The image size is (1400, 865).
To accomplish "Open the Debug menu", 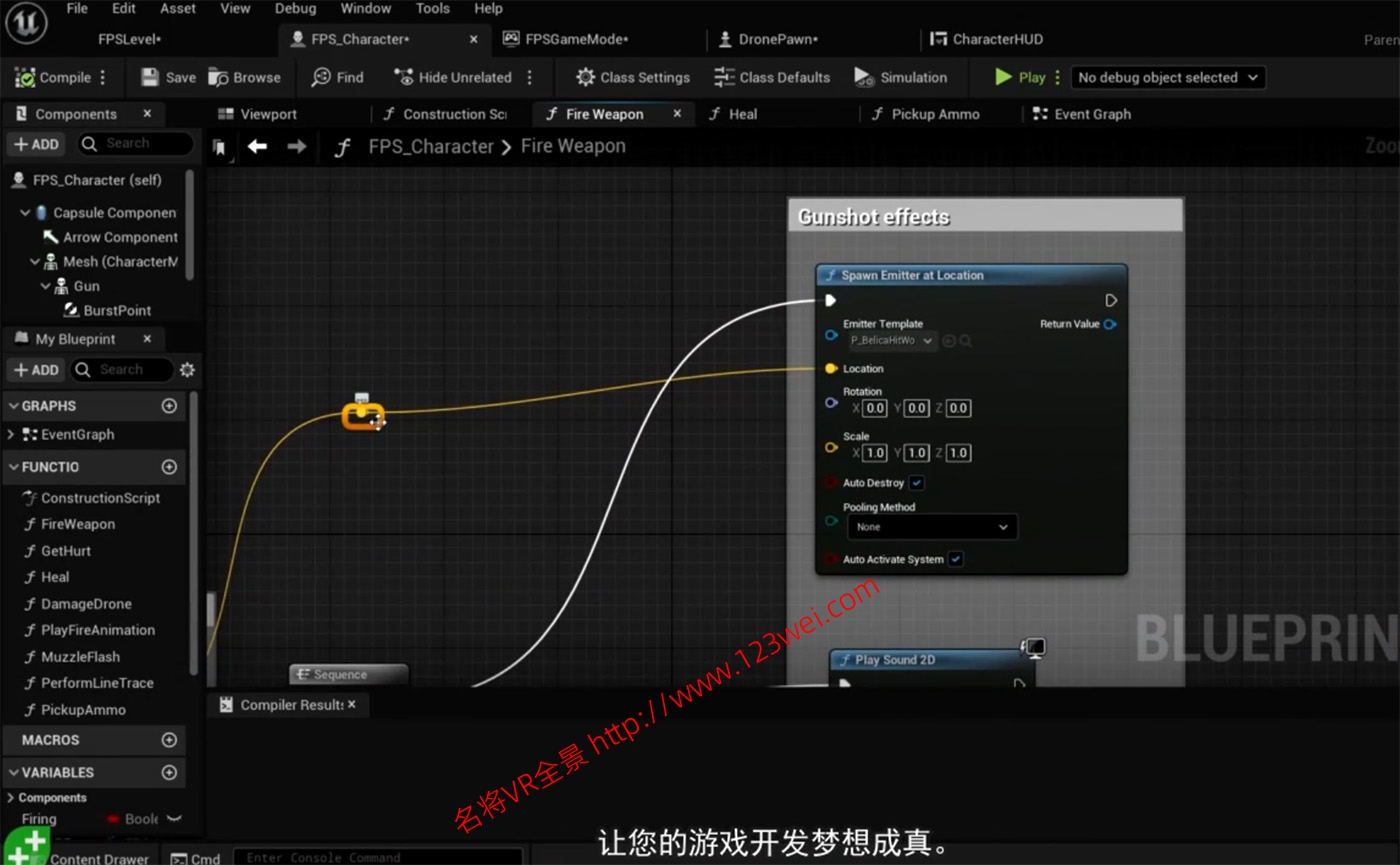I will [x=295, y=8].
